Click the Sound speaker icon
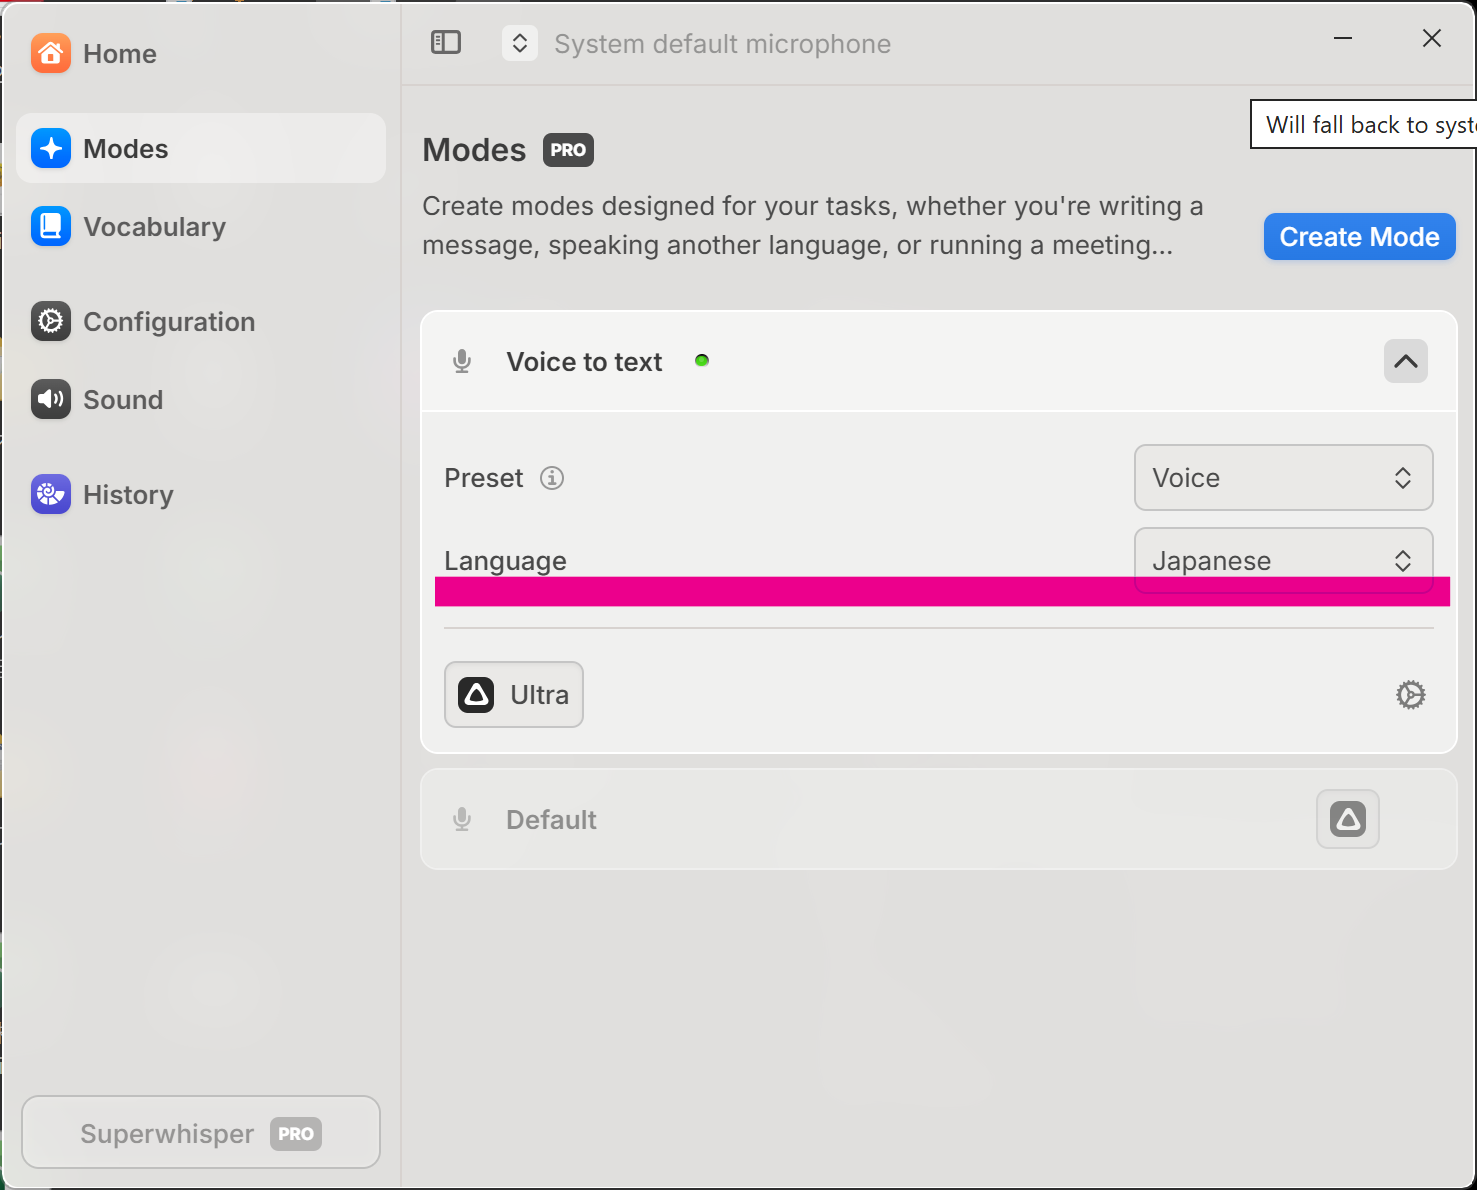The width and height of the screenshot is (1477, 1190). 51,400
